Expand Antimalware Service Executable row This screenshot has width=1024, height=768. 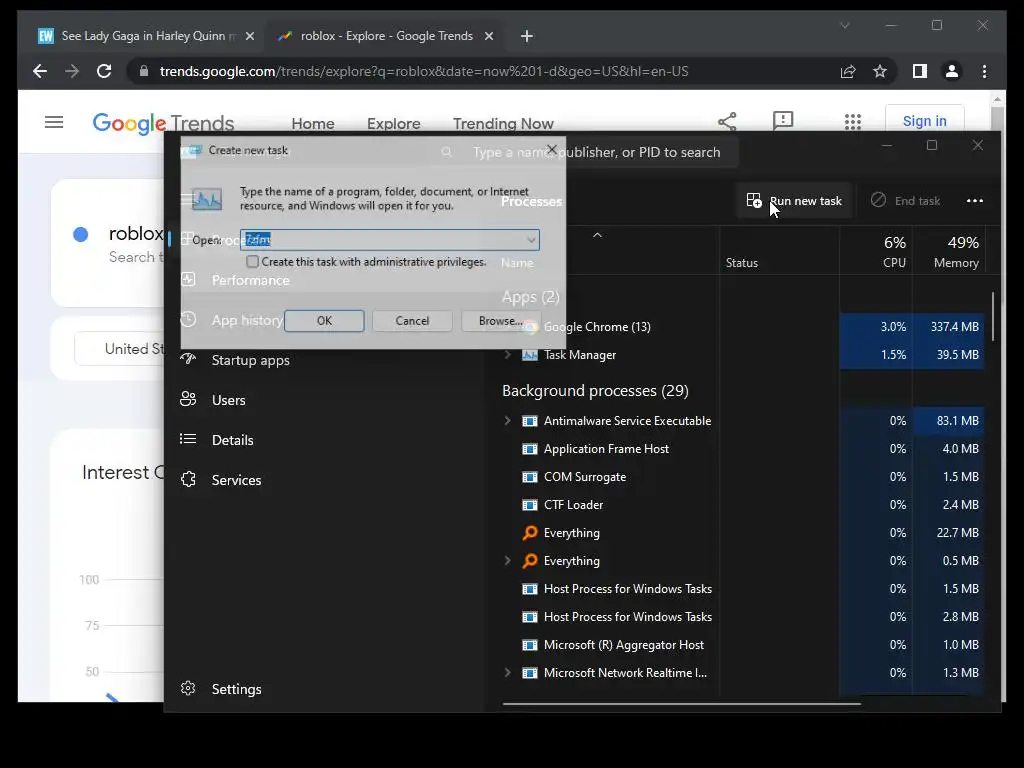point(507,421)
